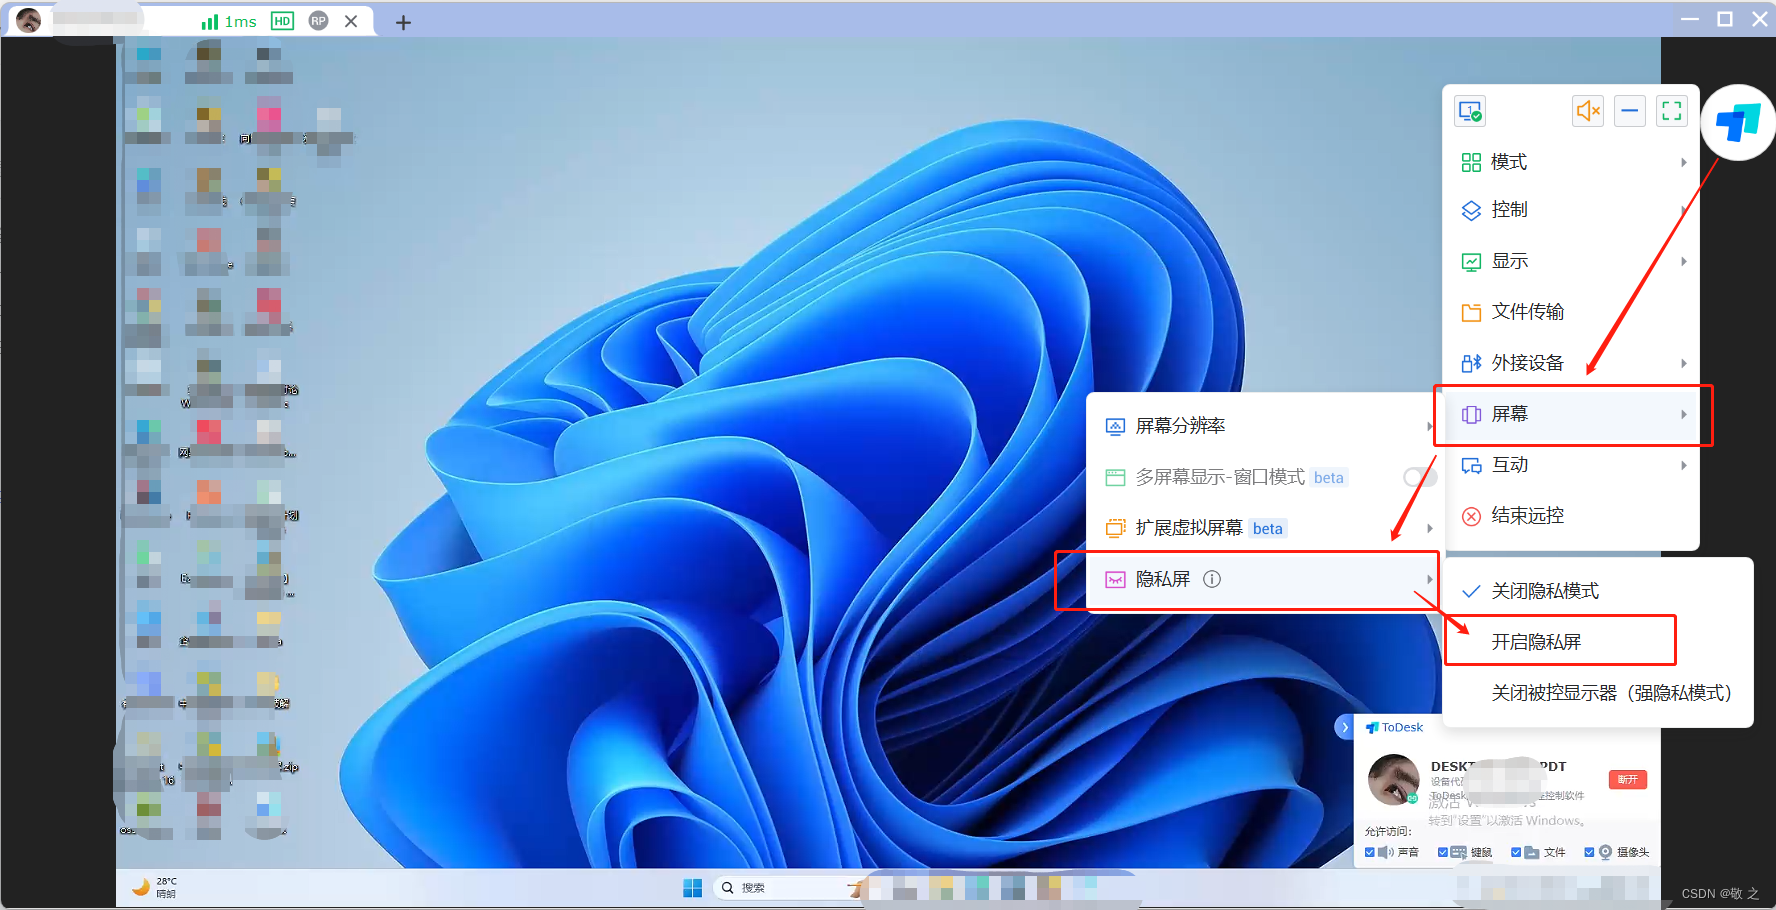Select 文件传输 in the menu

click(1572, 312)
